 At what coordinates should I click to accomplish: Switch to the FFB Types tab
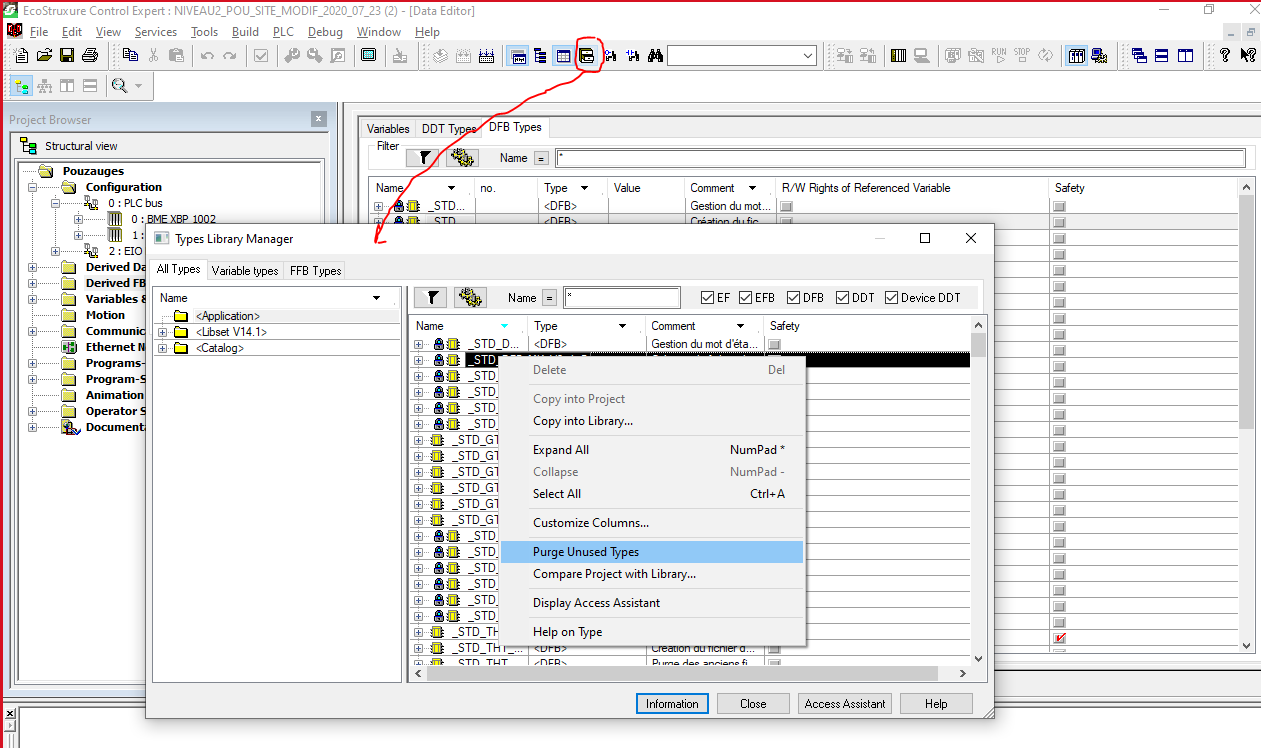coord(315,271)
